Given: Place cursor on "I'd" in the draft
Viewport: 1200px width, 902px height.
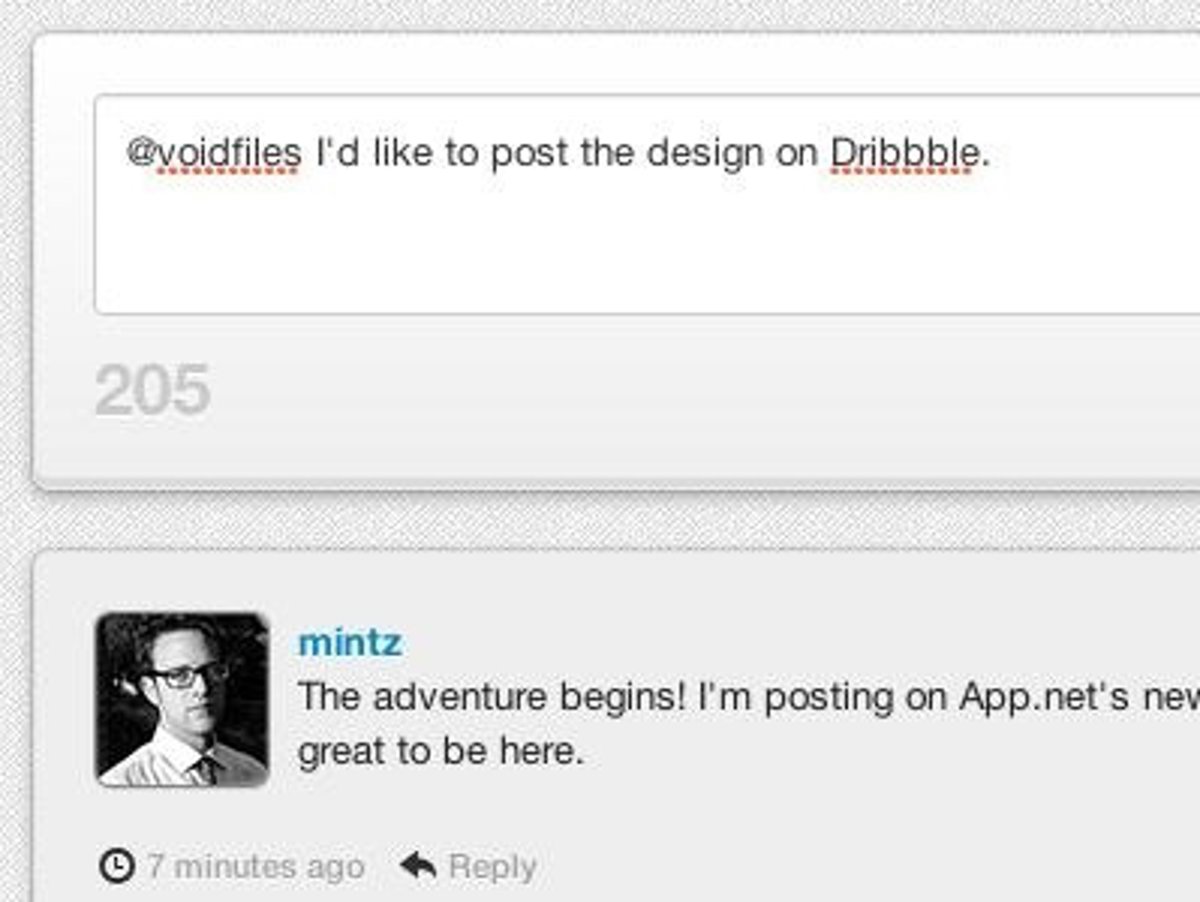Looking at the screenshot, I should [337, 153].
